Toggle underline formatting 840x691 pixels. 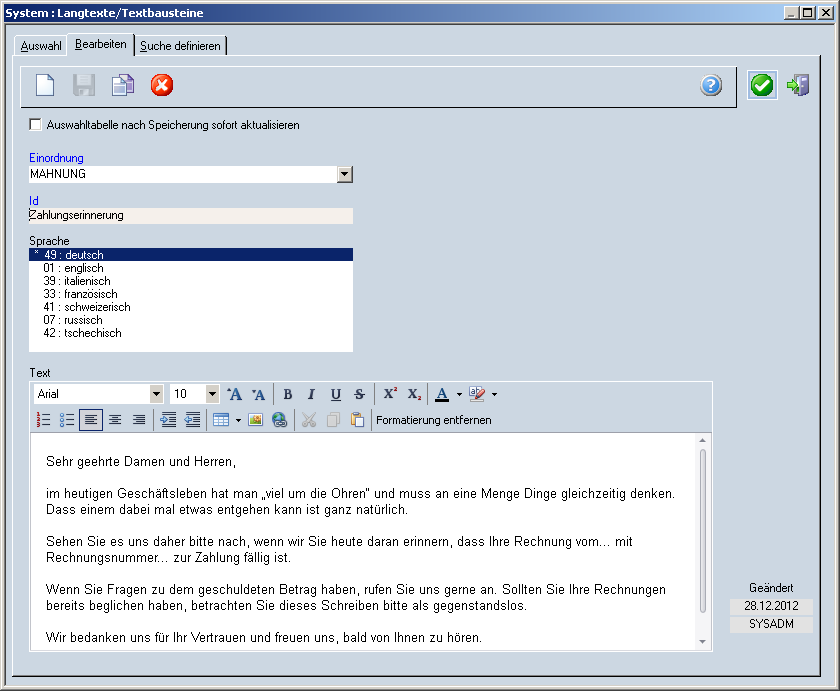[x=336, y=394]
